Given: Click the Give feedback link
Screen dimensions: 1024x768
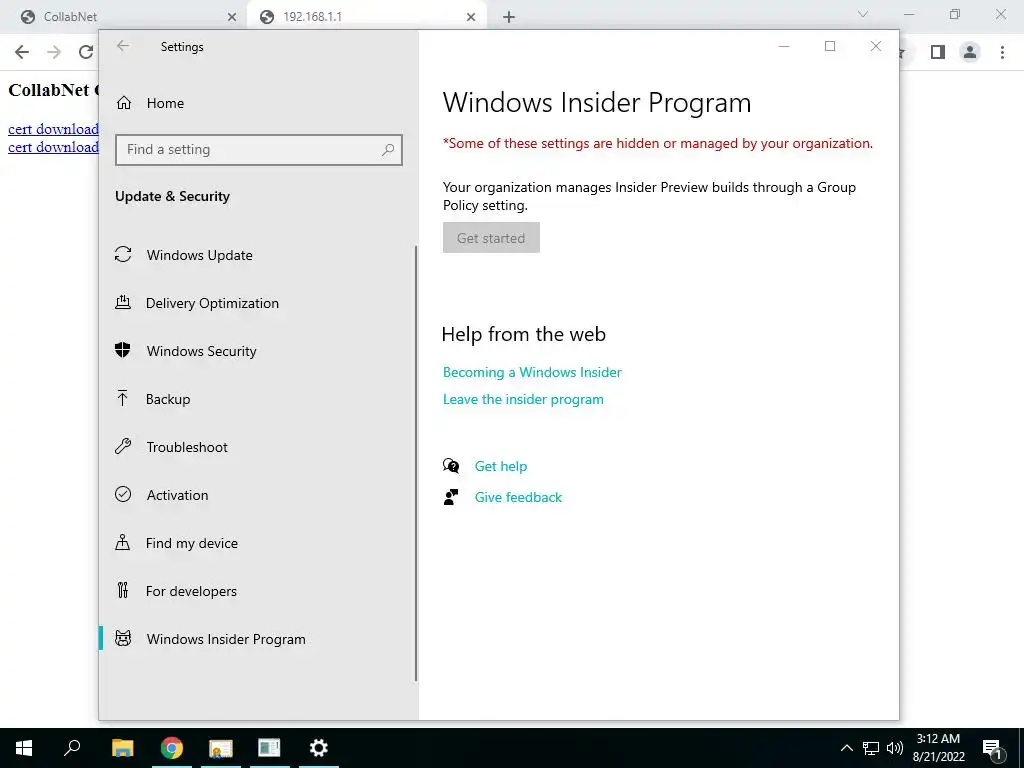Looking at the screenshot, I should coord(519,497).
